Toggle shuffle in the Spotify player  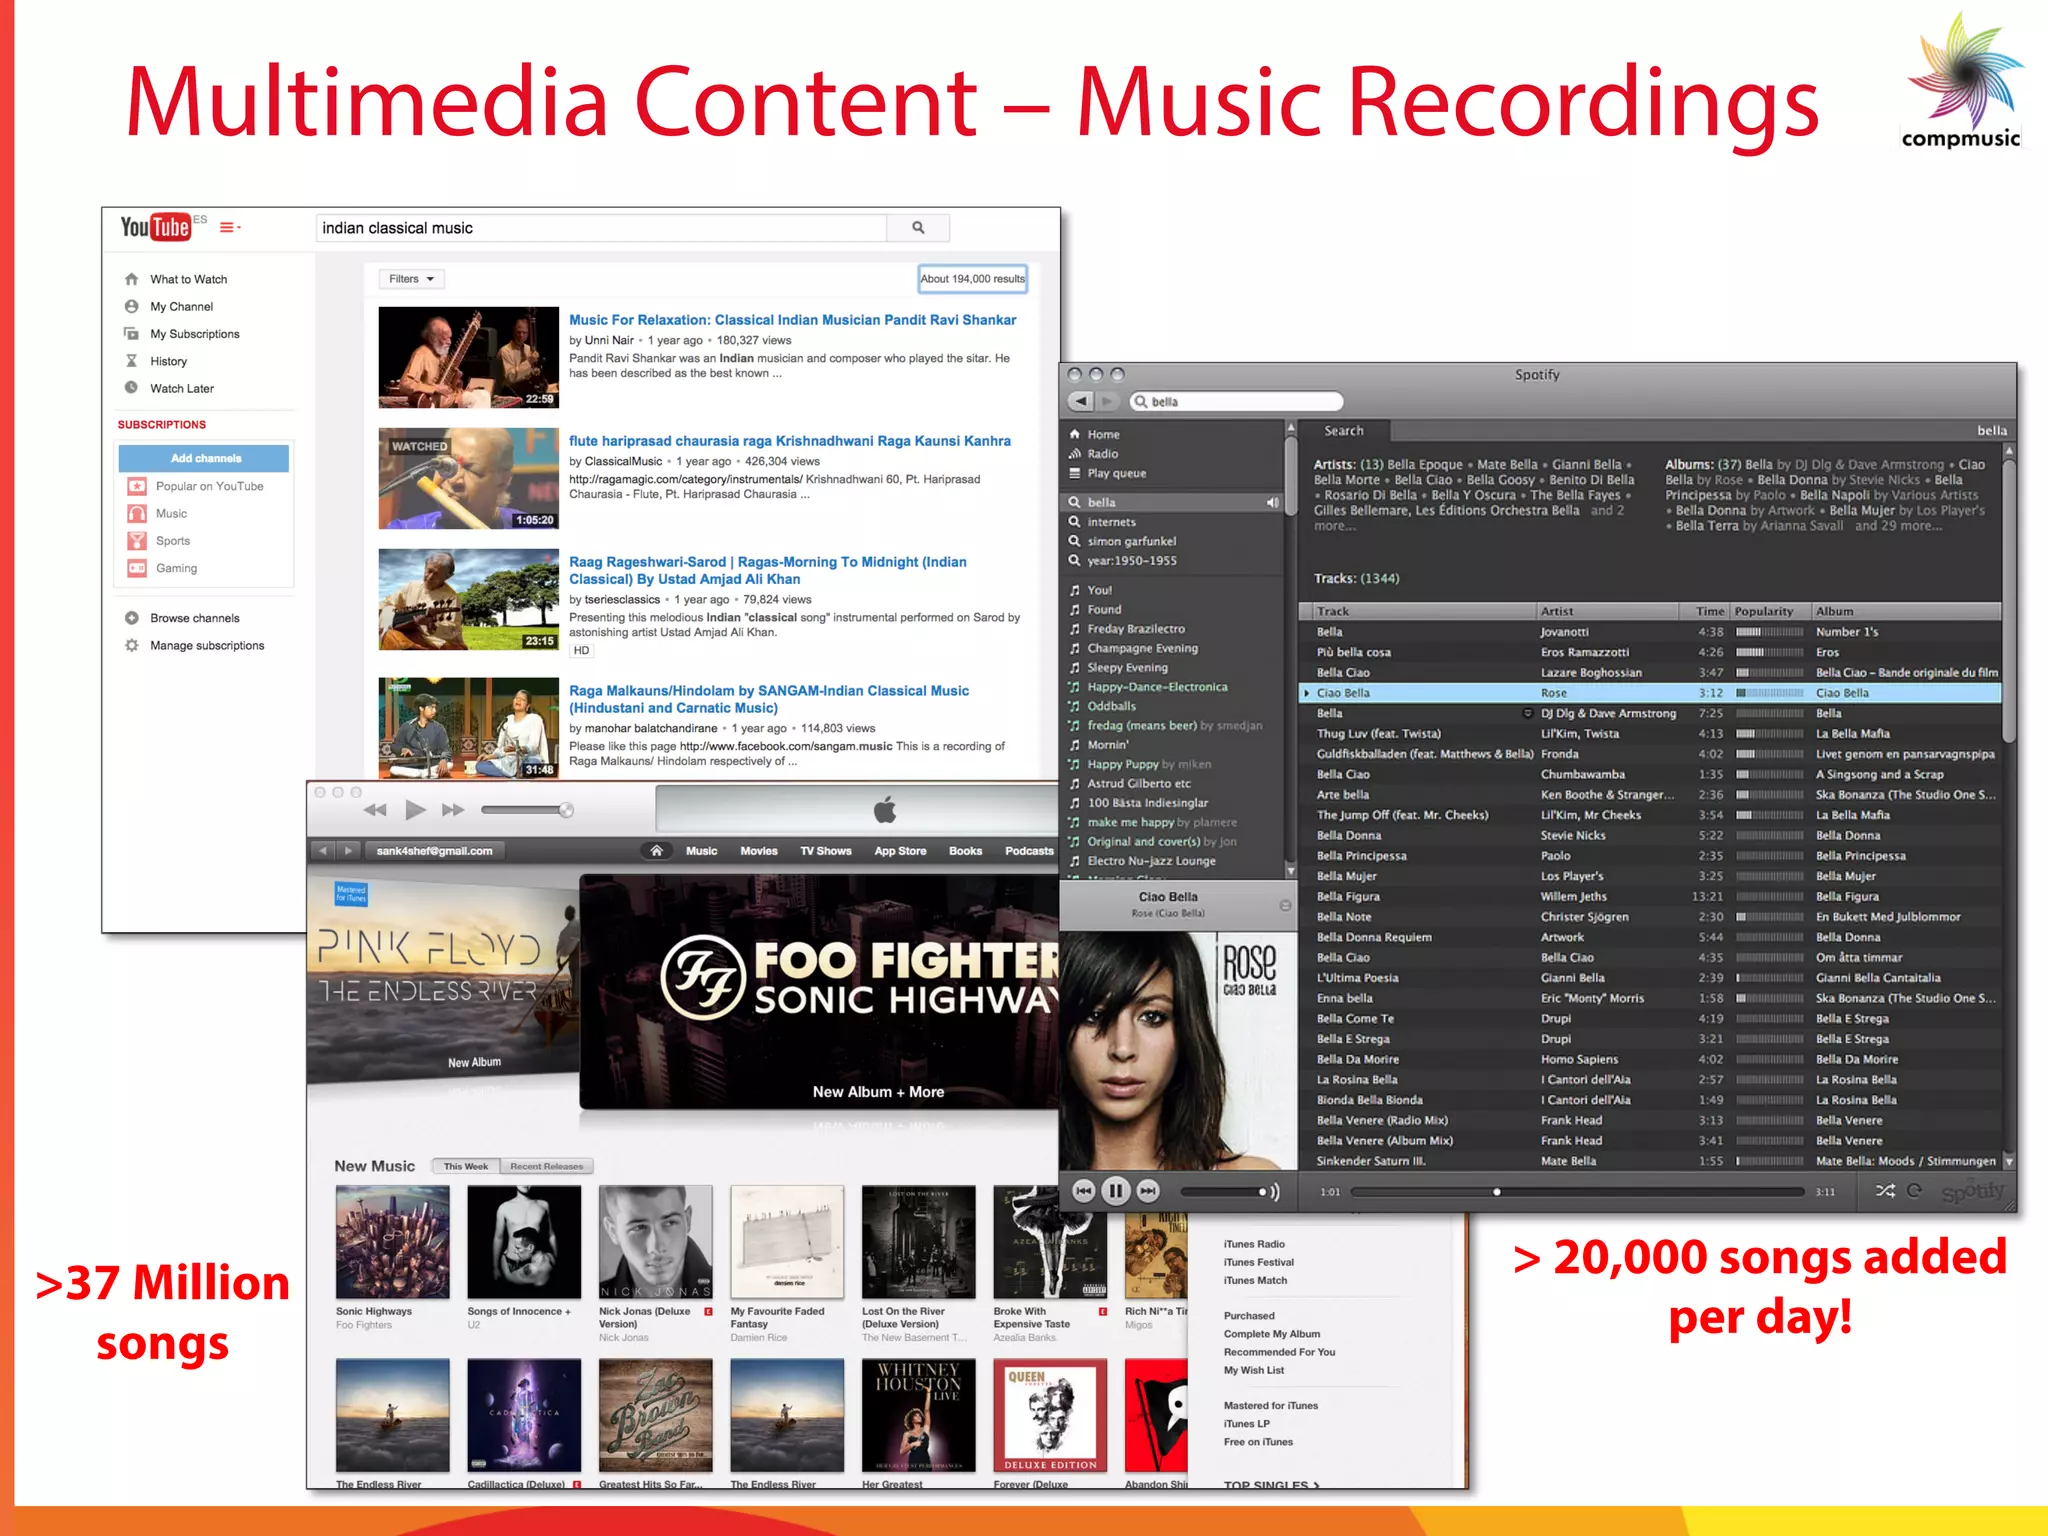(1884, 1190)
